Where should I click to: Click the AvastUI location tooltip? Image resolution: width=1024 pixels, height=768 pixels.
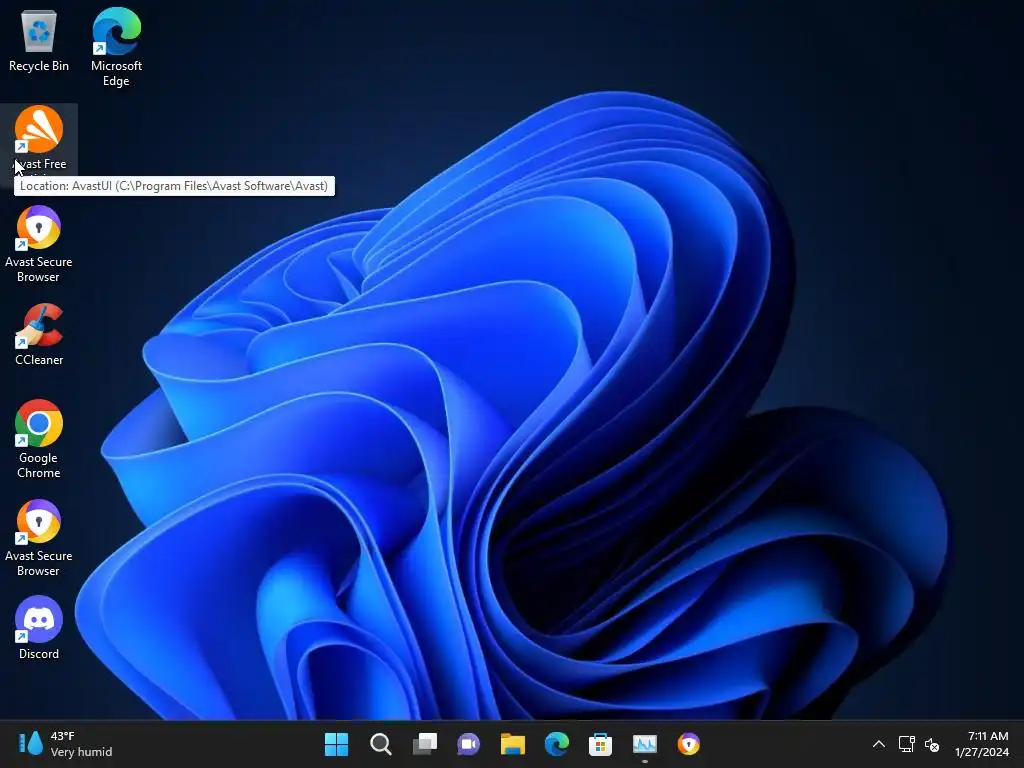(x=174, y=186)
